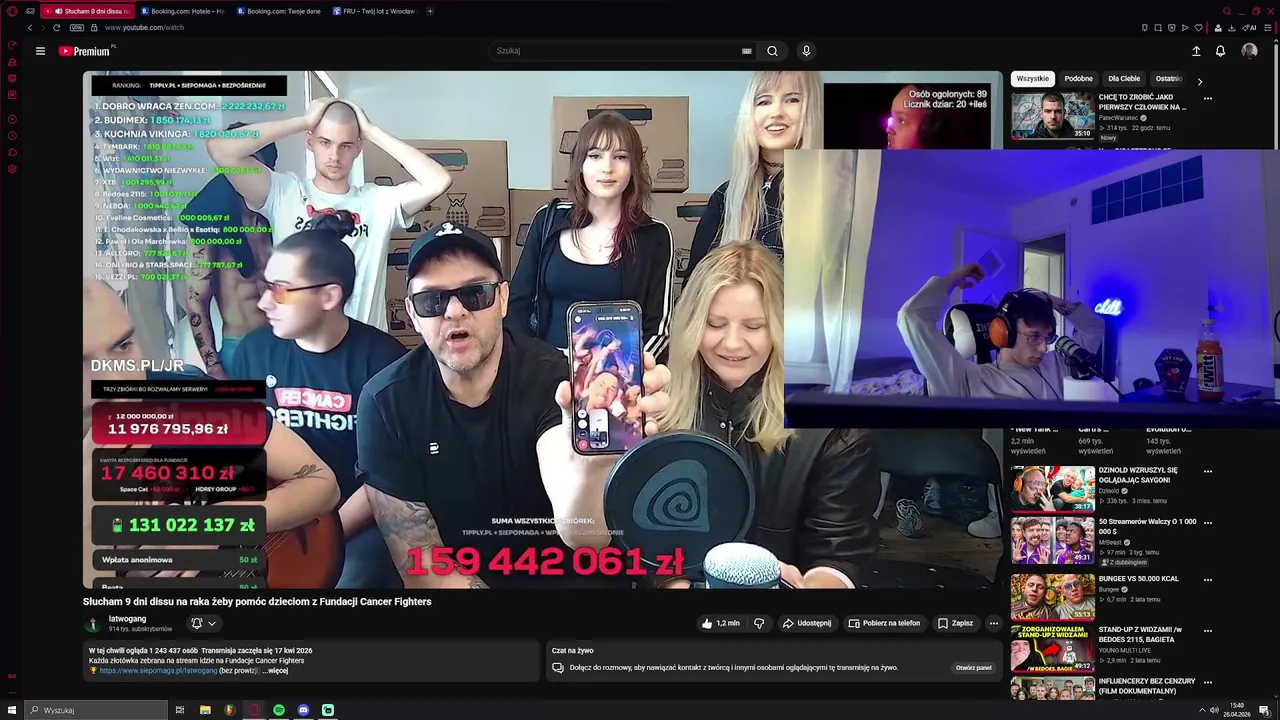This screenshot has height=720, width=1280.
Task: Open the heart bookmarks icon in toolbar
Action: 1199,27
